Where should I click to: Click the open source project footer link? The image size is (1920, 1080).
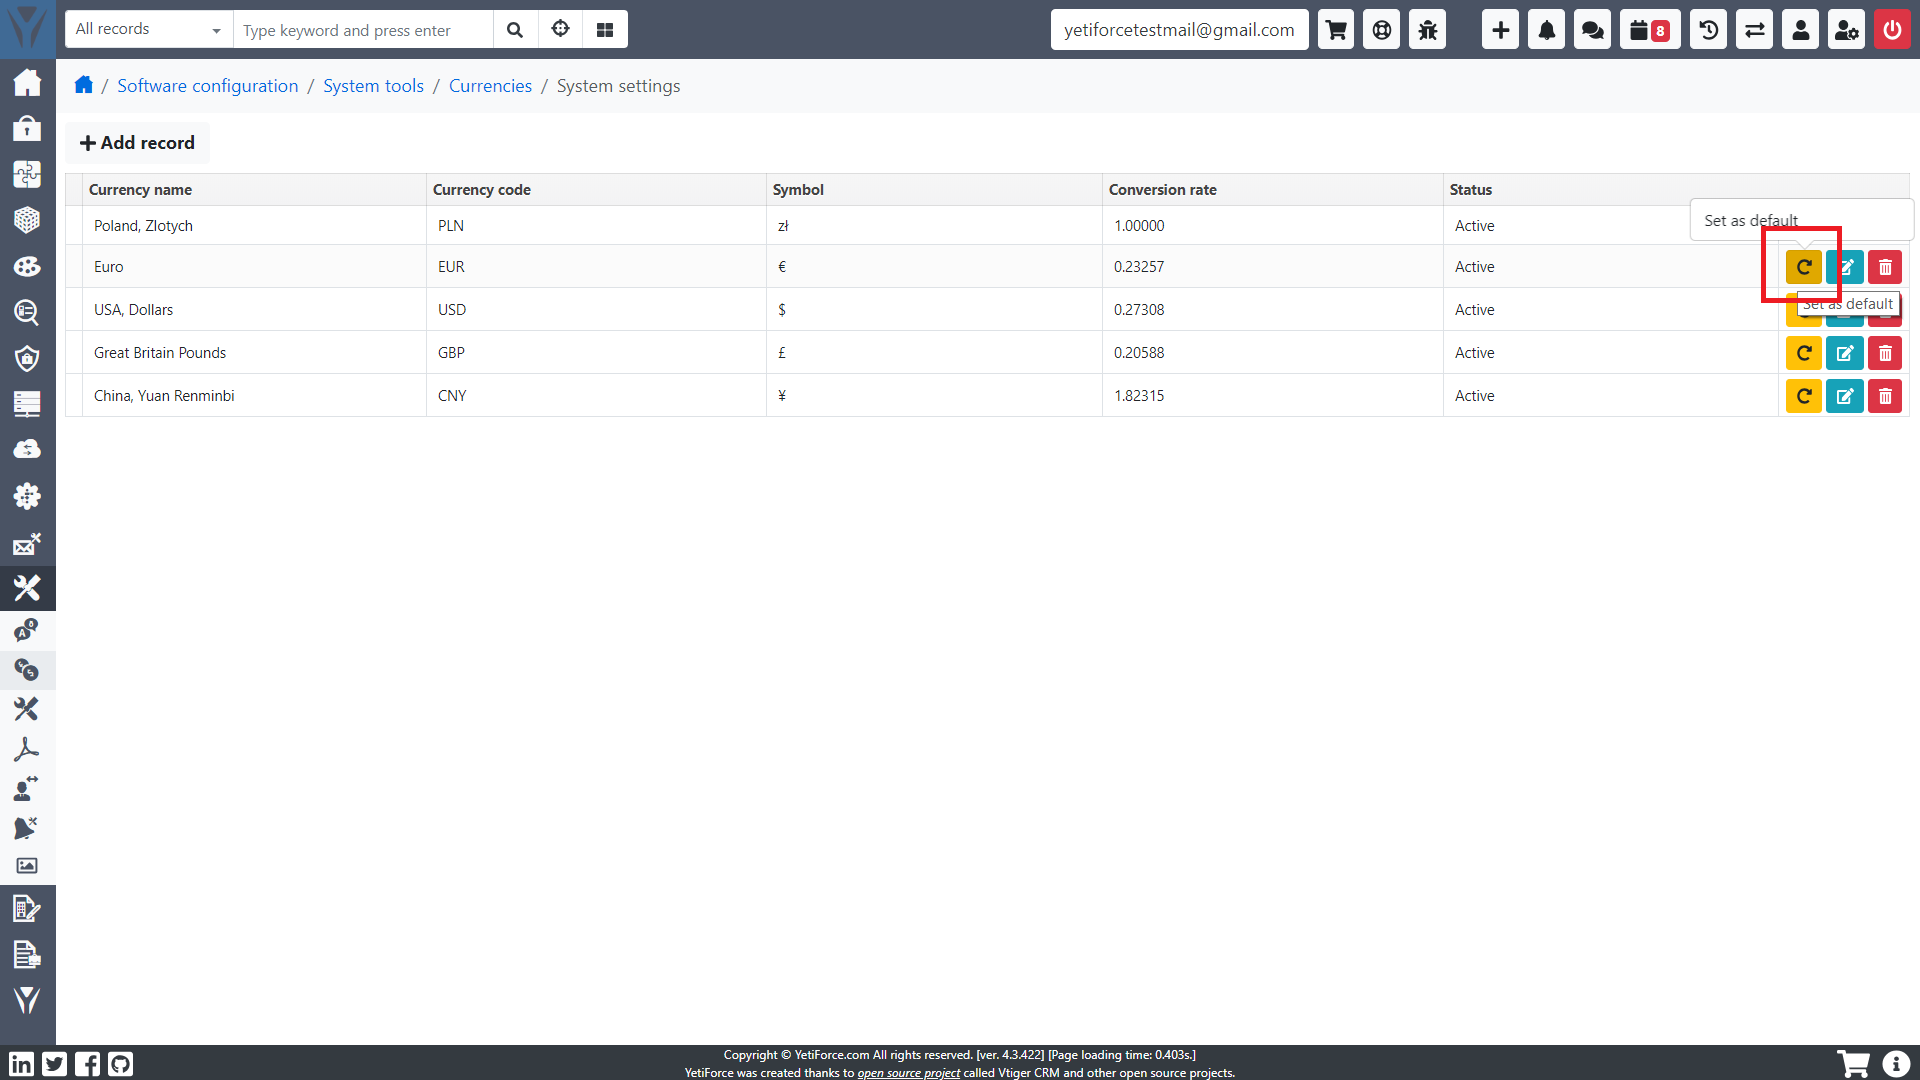[x=908, y=1073]
